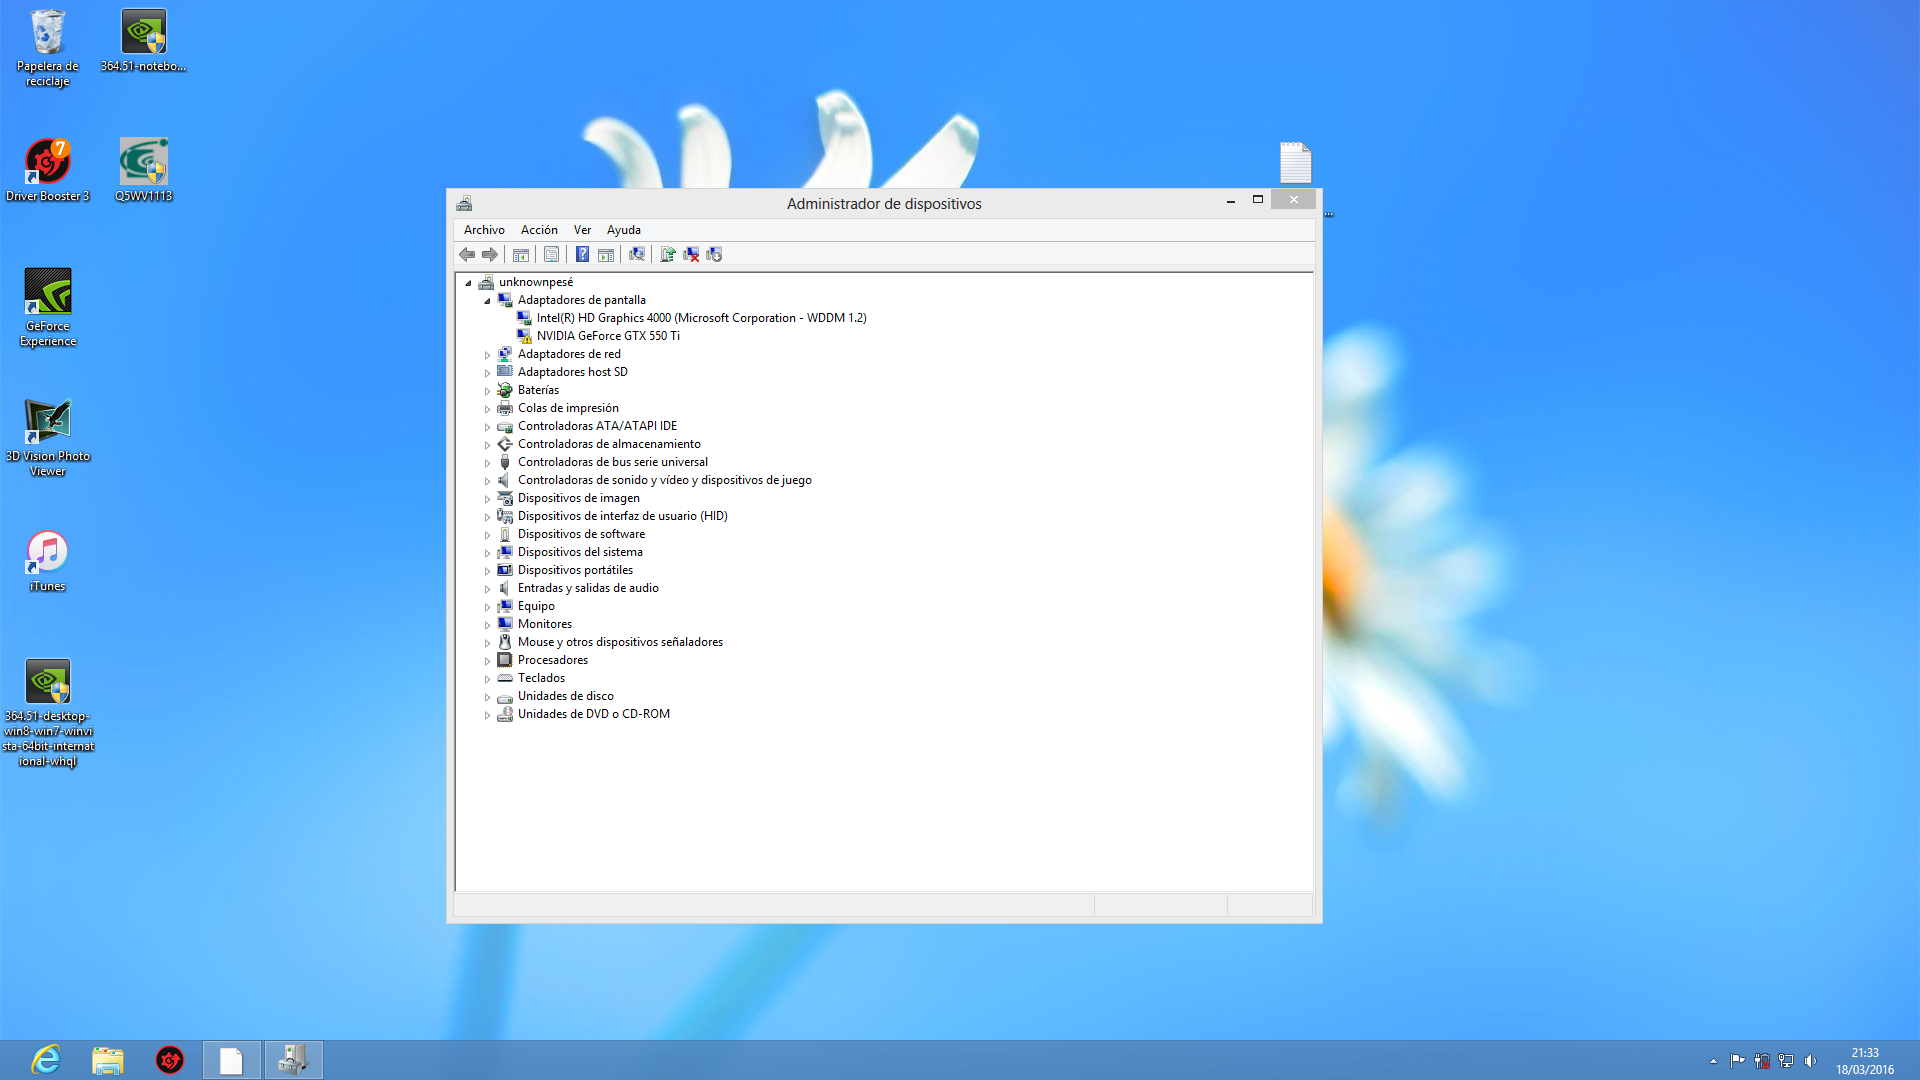The height and width of the screenshot is (1080, 1920).
Task: Select Dispositivos portátiles item
Action: [x=575, y=570]
